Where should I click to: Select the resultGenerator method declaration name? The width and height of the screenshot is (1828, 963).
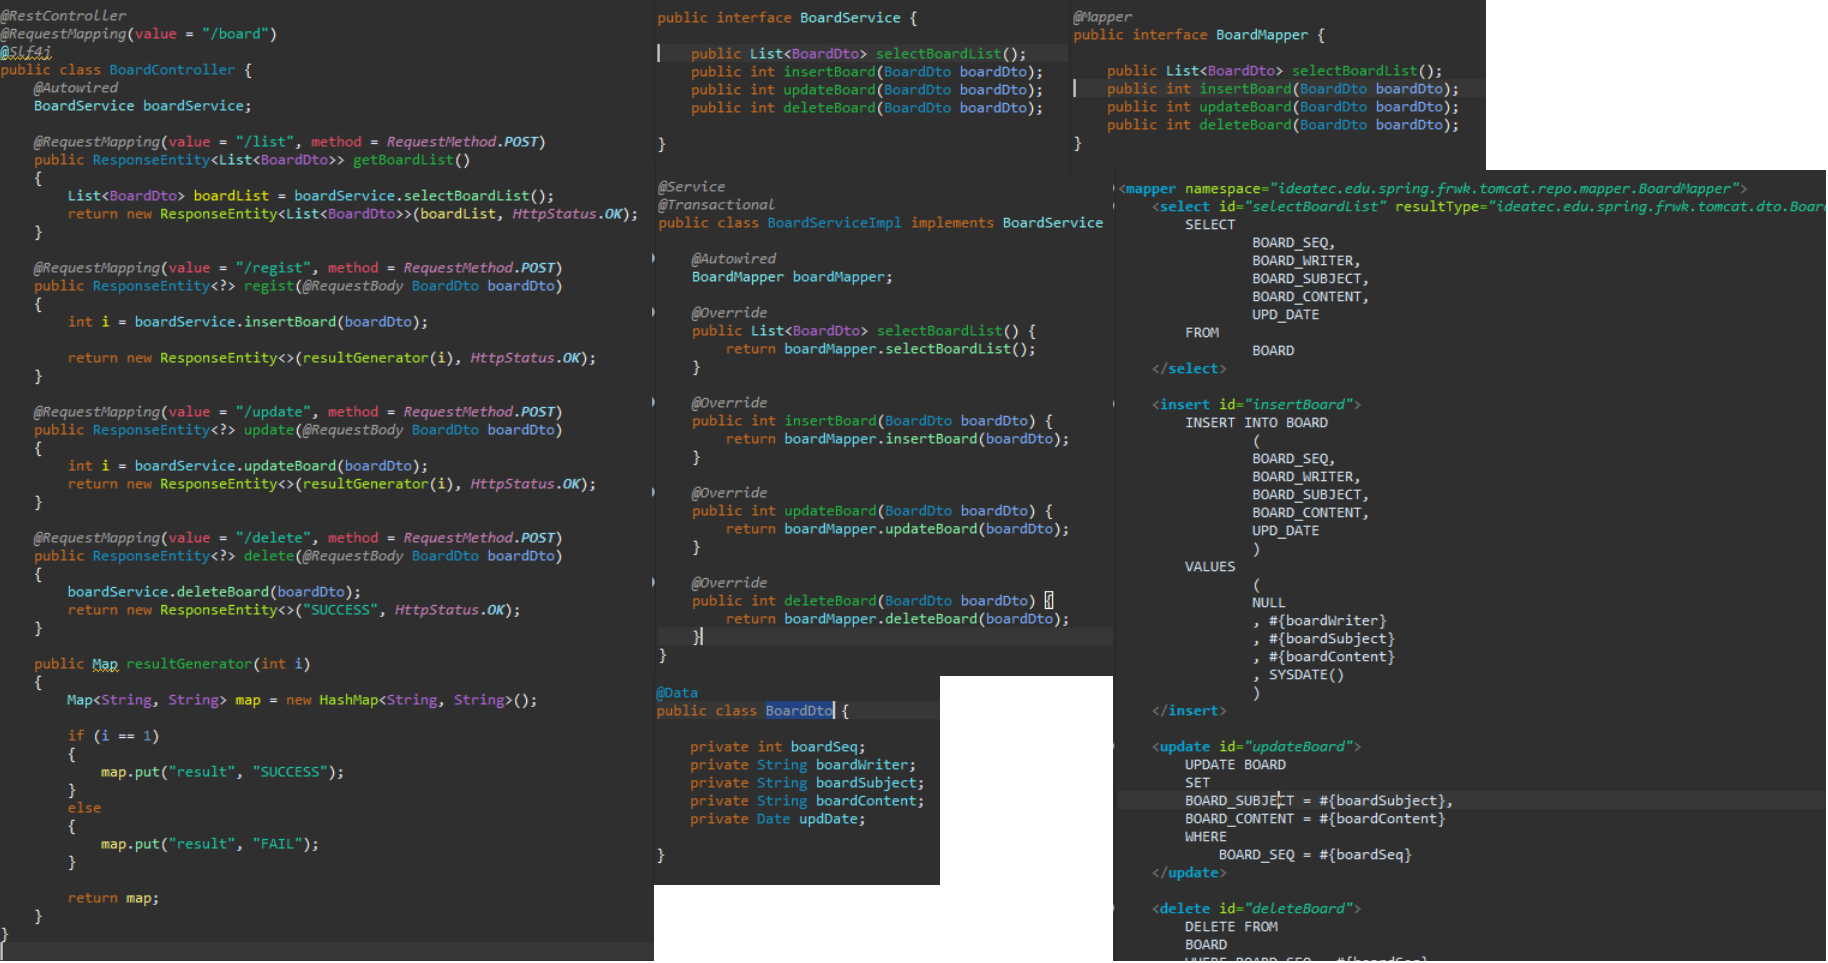189,664
